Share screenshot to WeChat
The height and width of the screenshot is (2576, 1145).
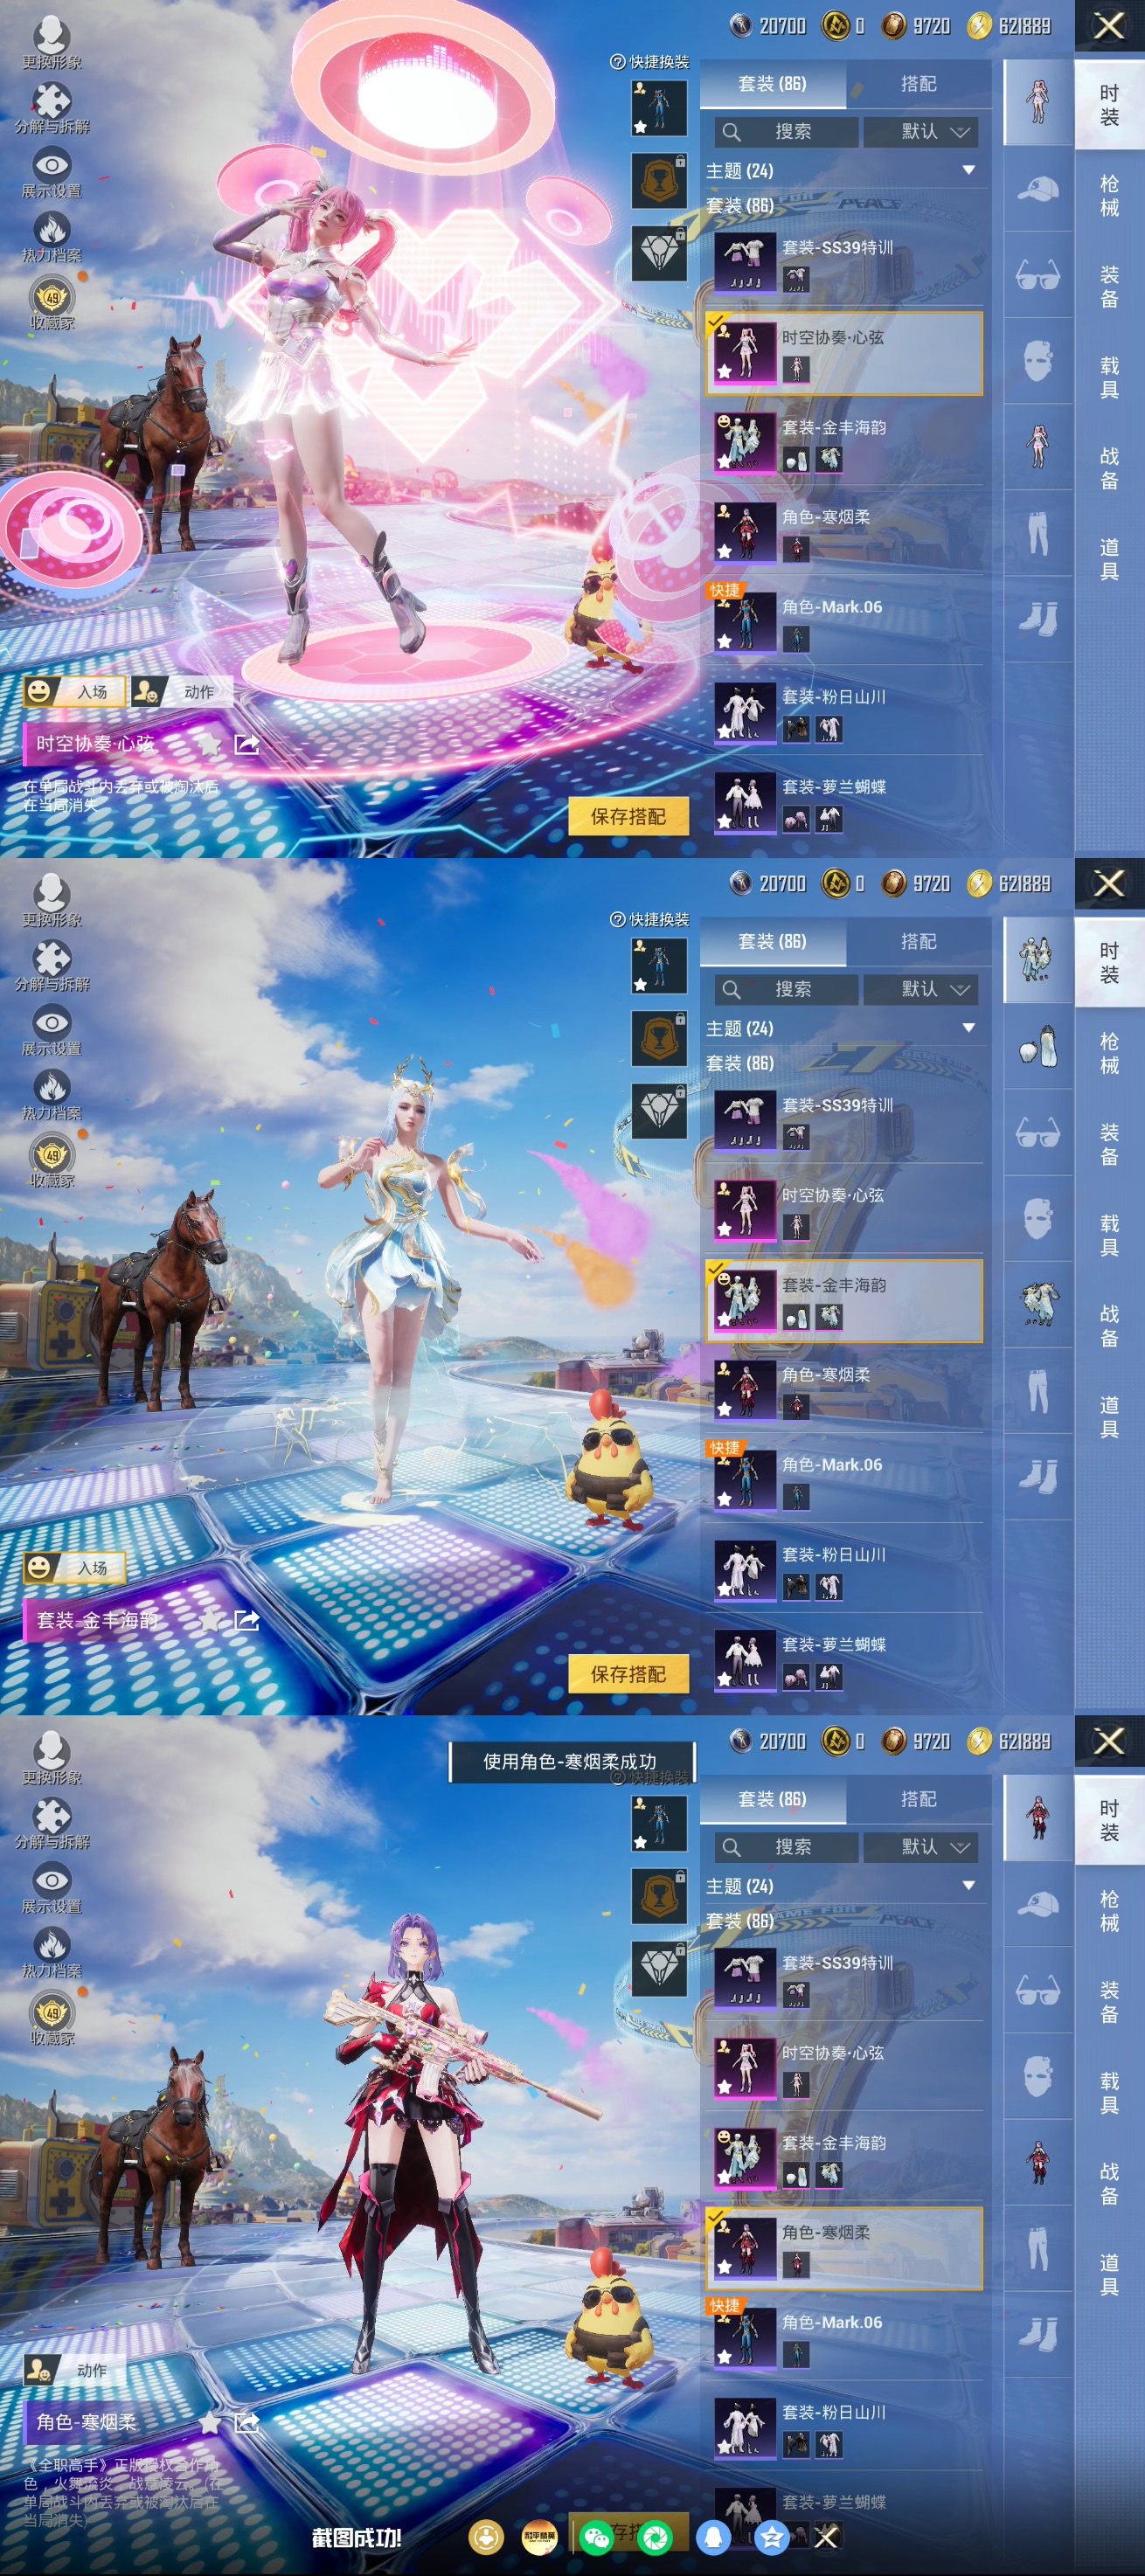[597, 2537]
